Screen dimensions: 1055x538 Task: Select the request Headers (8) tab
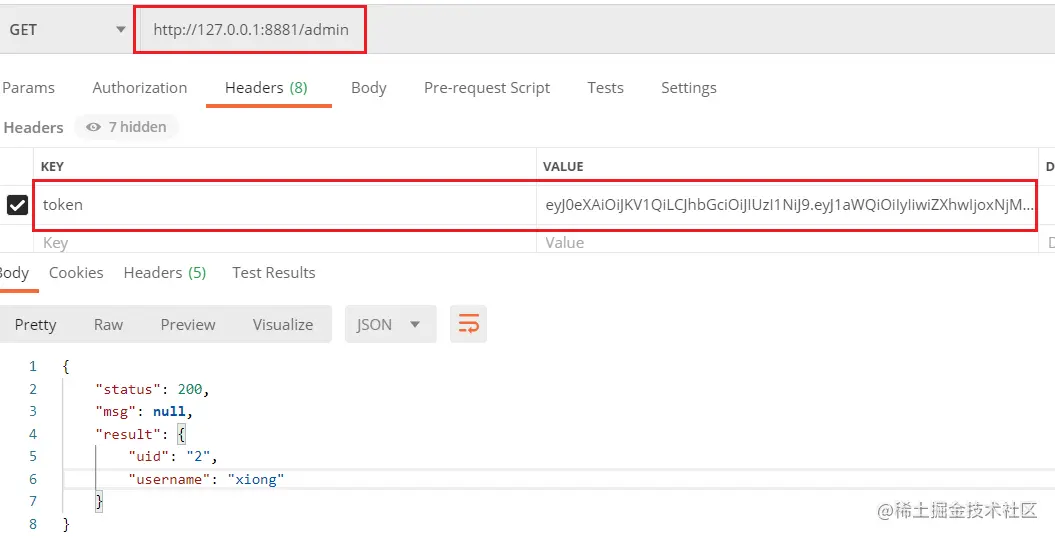click(266, 88)
